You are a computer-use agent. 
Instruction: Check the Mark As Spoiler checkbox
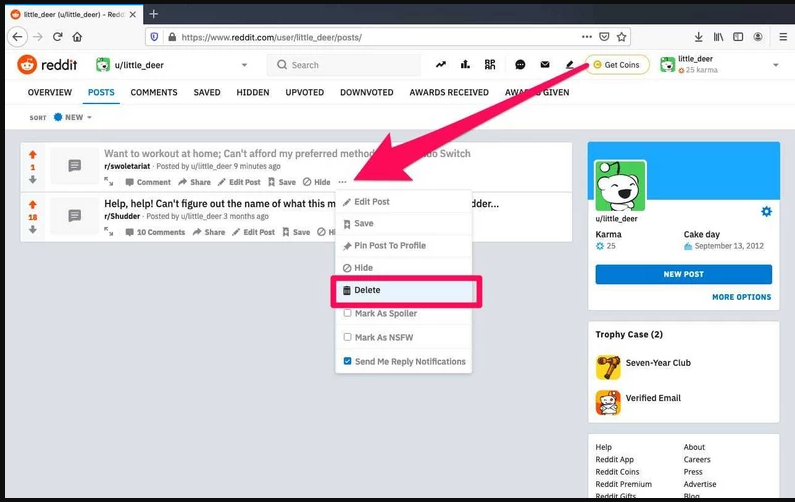(x=347, y=314)
